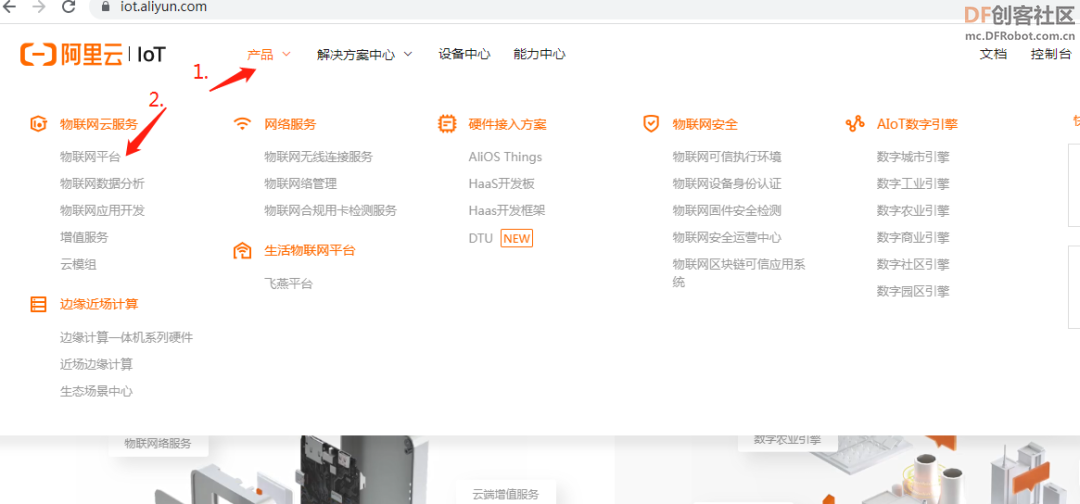Open 数字农业引擎 in the AIoT list
1080x504 pixels.
tap(913, 211)
